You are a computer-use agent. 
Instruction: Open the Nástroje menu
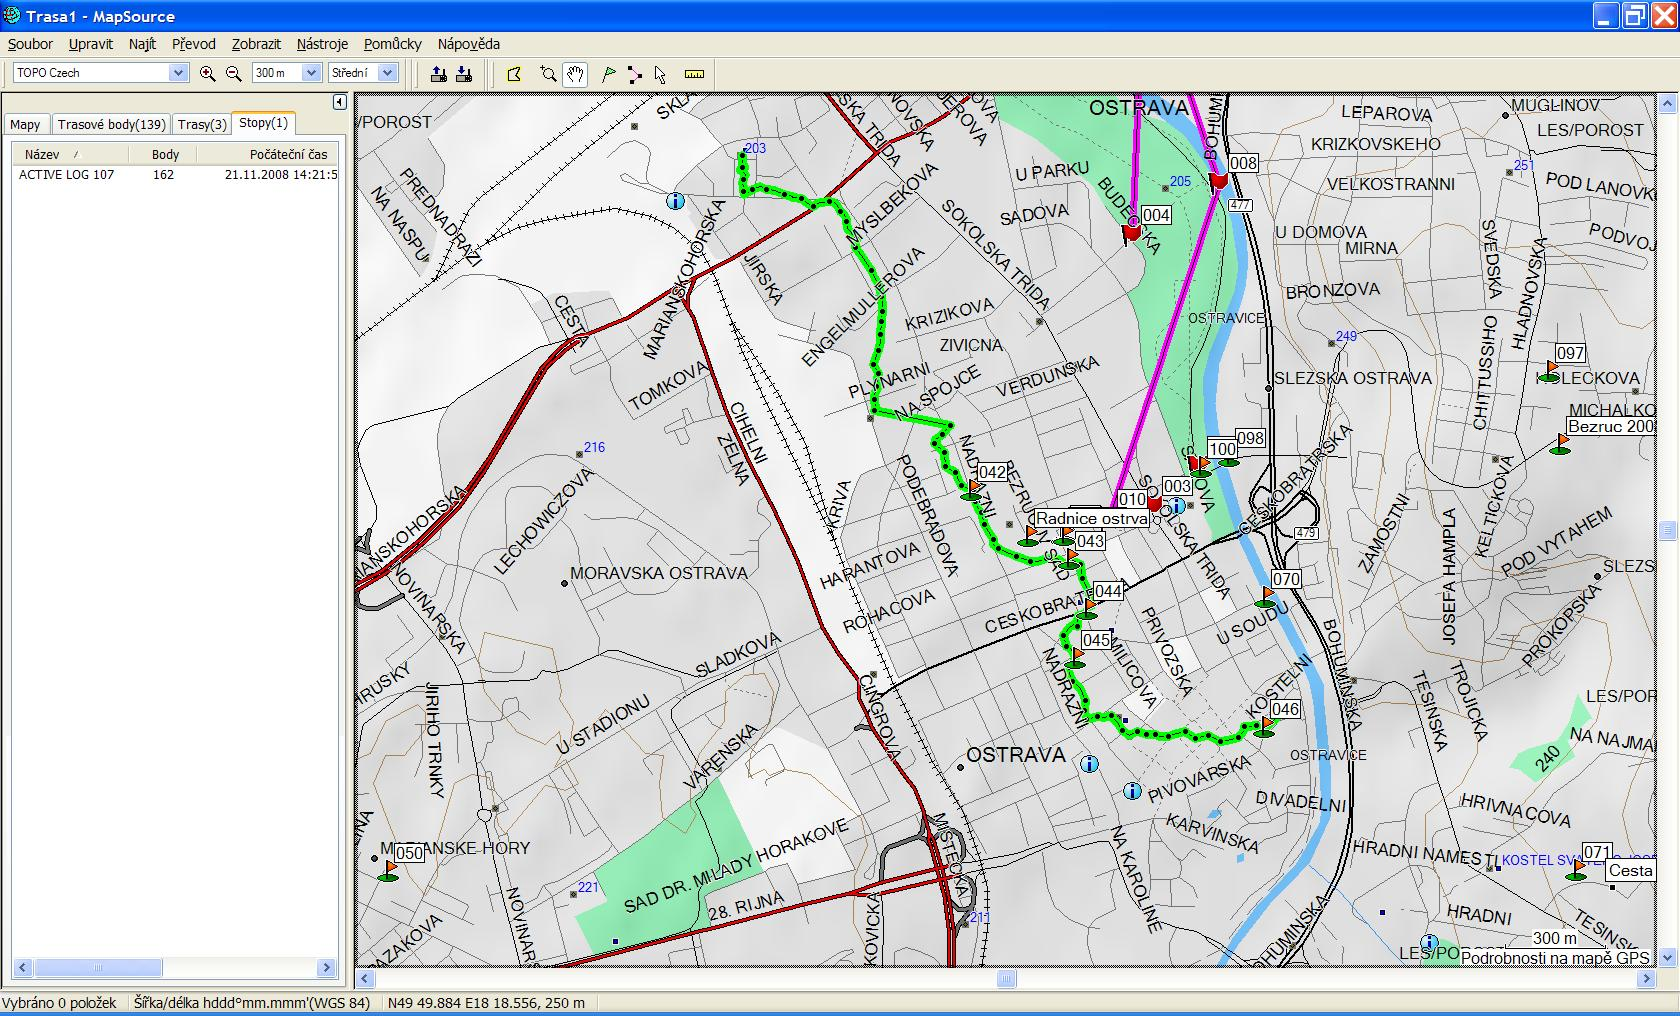[x=322, y=44]
